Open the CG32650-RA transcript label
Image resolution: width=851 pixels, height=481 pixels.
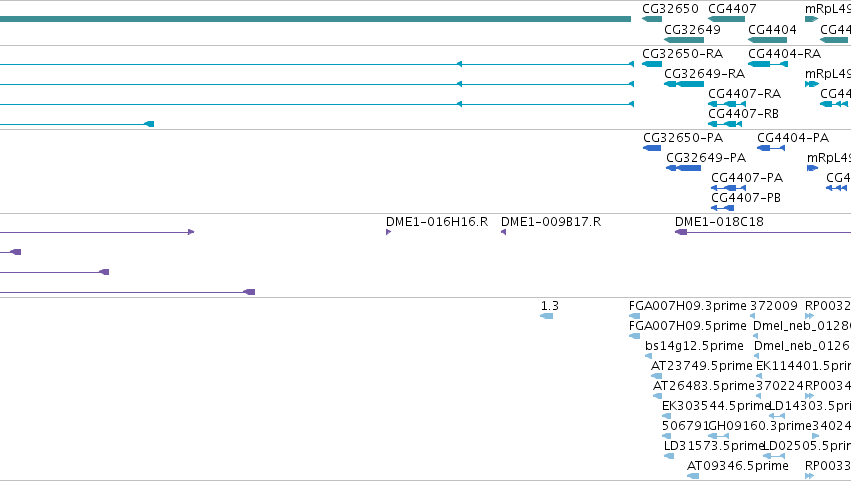coord(683,54)
